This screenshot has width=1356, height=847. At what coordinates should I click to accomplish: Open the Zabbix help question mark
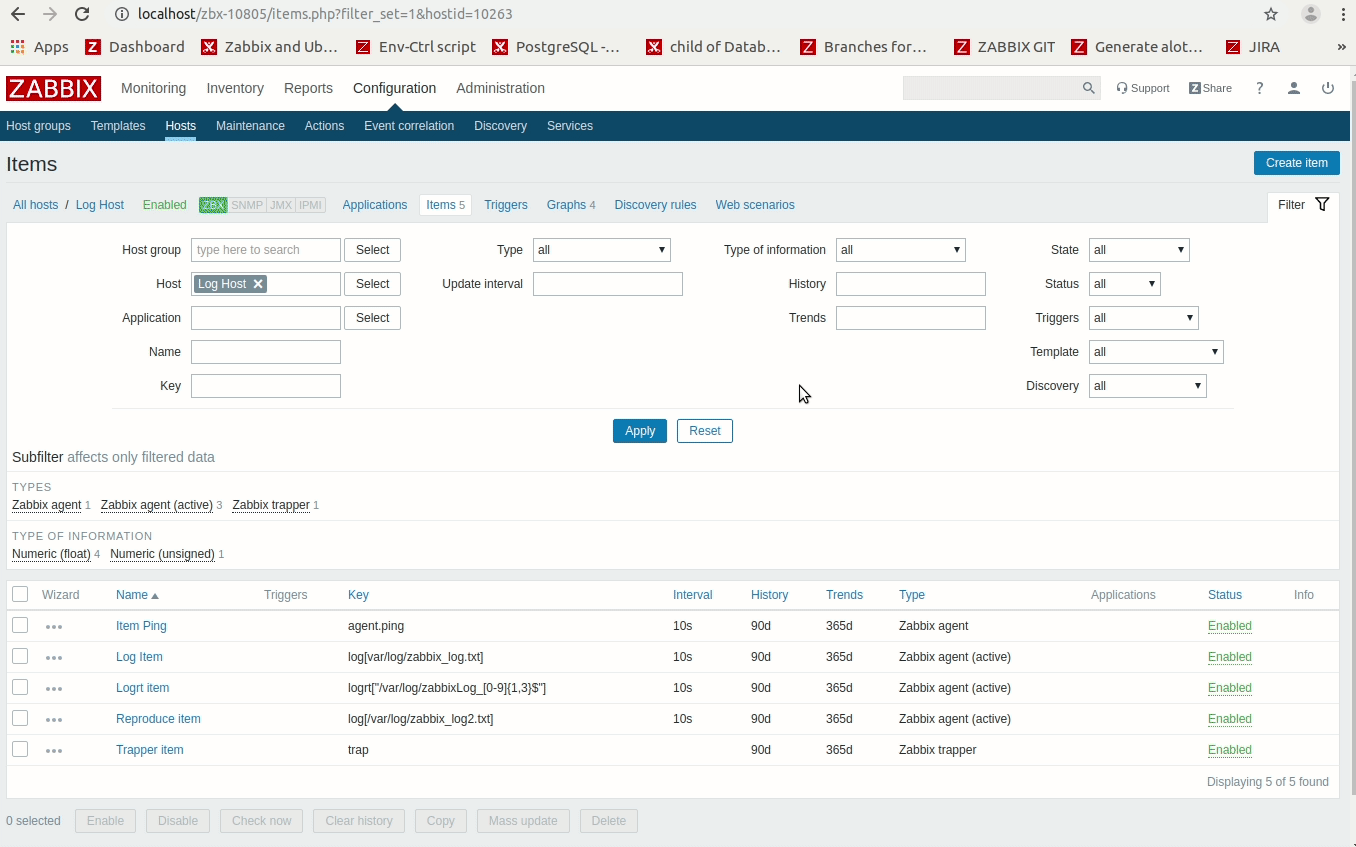click(1260, 88)
